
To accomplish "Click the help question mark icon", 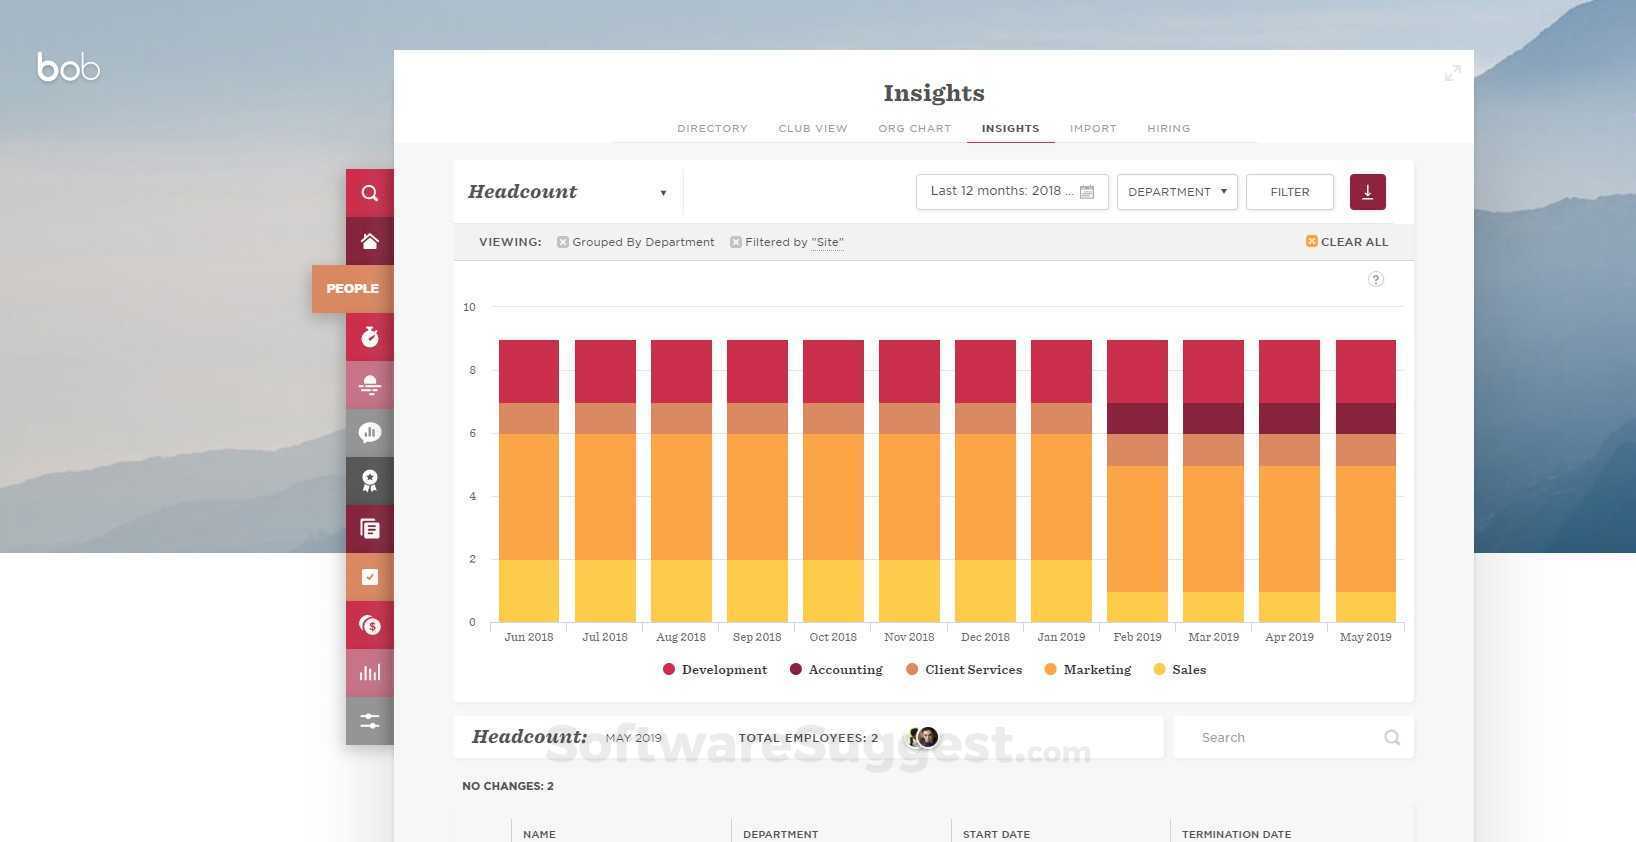I will (x=1376, y=279).
